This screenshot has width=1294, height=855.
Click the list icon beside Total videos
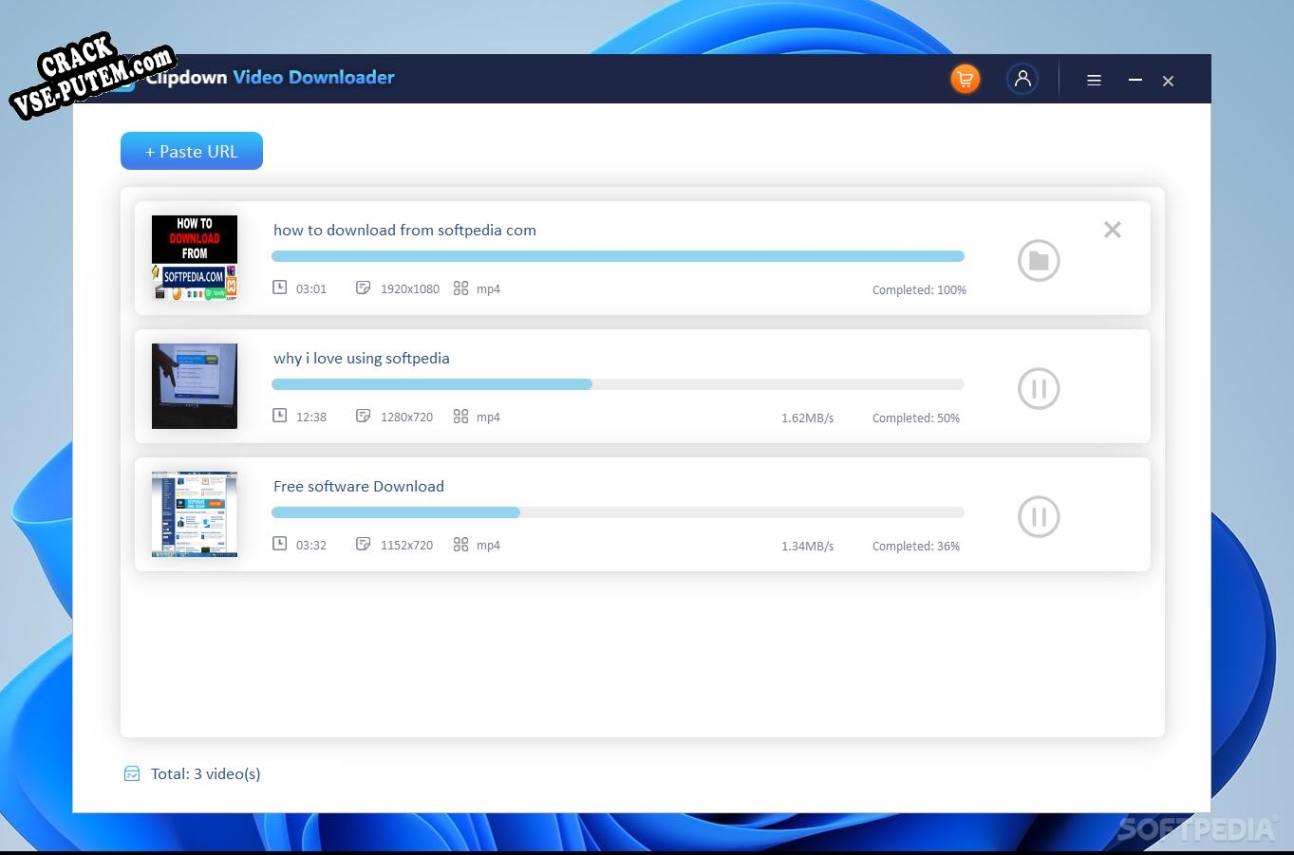click(x=132, y=773)
